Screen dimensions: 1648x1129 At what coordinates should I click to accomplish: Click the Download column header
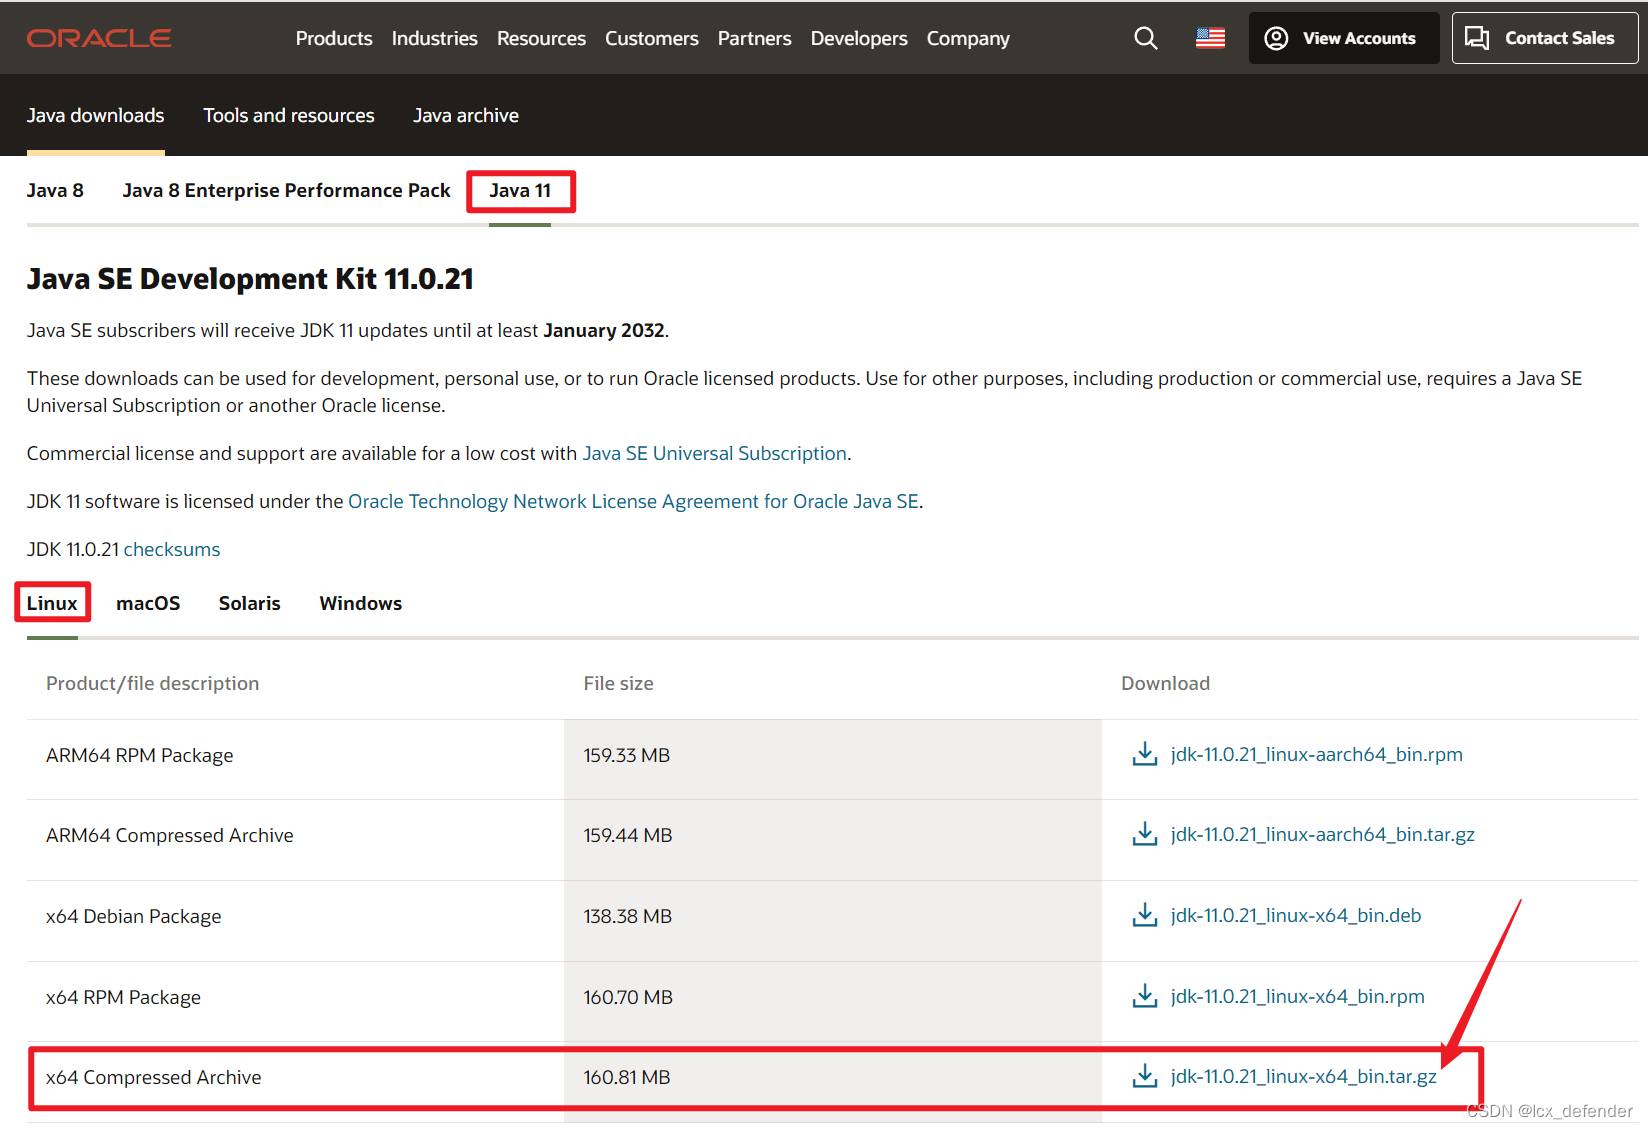(x=1166, y=683)
